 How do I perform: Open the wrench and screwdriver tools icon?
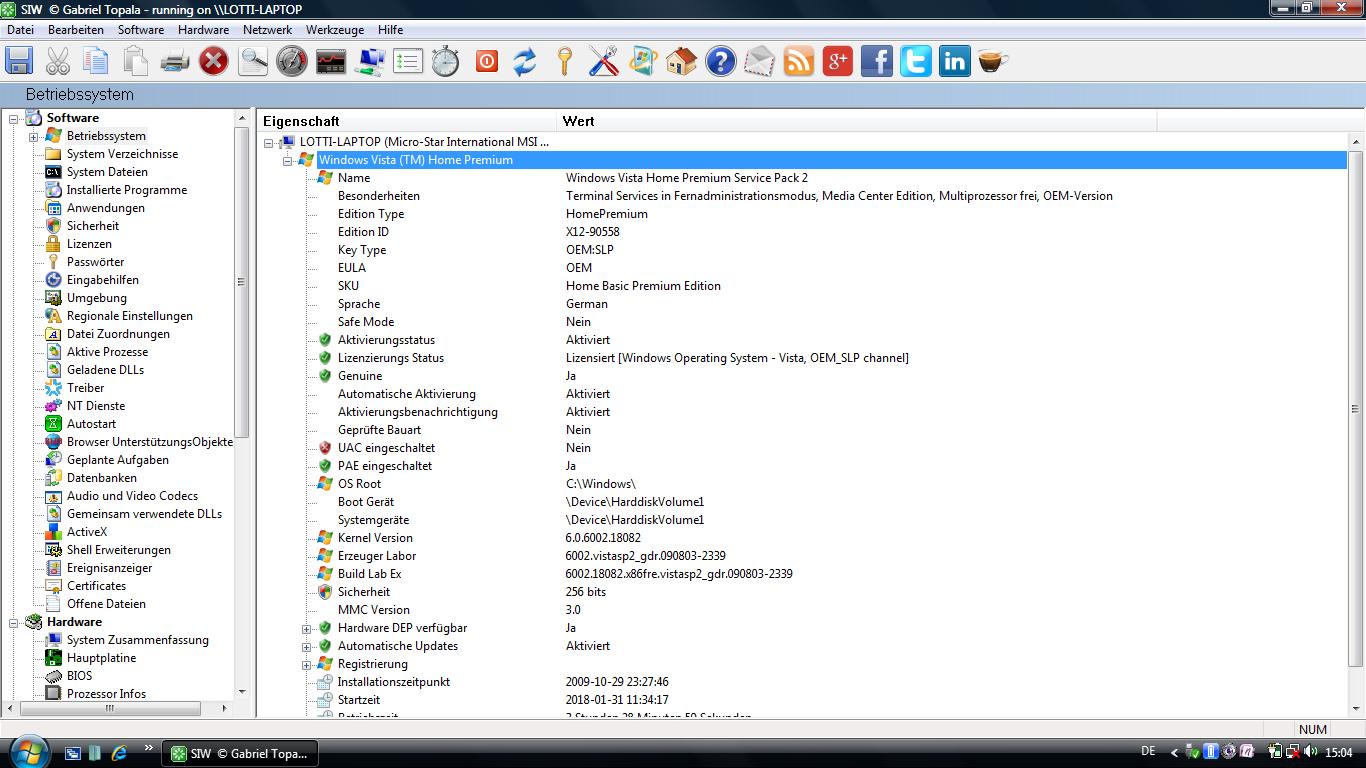(x=603, y=61)
